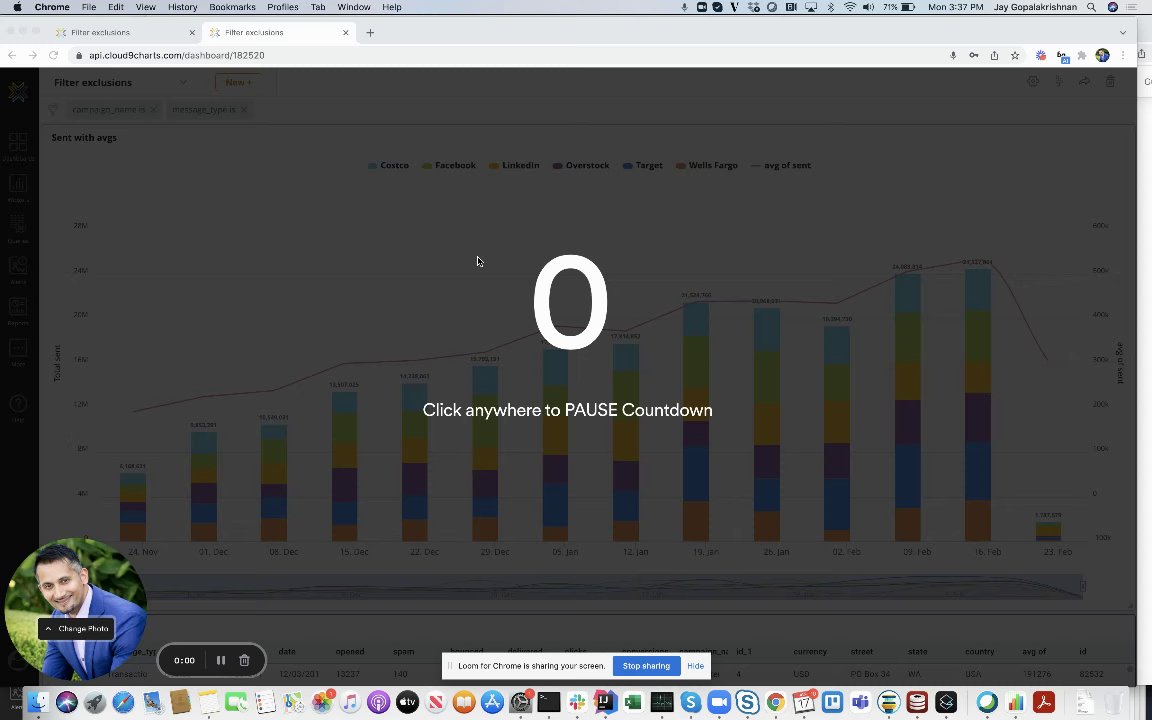Open Chrome three-dot menu
Screen dimensions: 1152x720
point(1123,55)
